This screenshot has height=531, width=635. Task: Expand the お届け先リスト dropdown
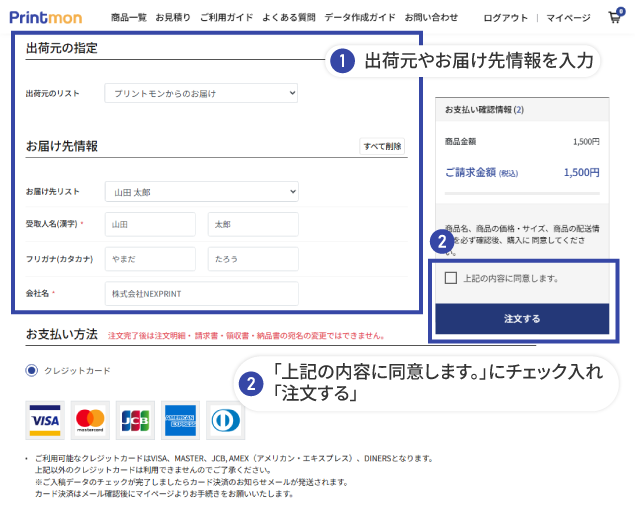pos(201,191)
